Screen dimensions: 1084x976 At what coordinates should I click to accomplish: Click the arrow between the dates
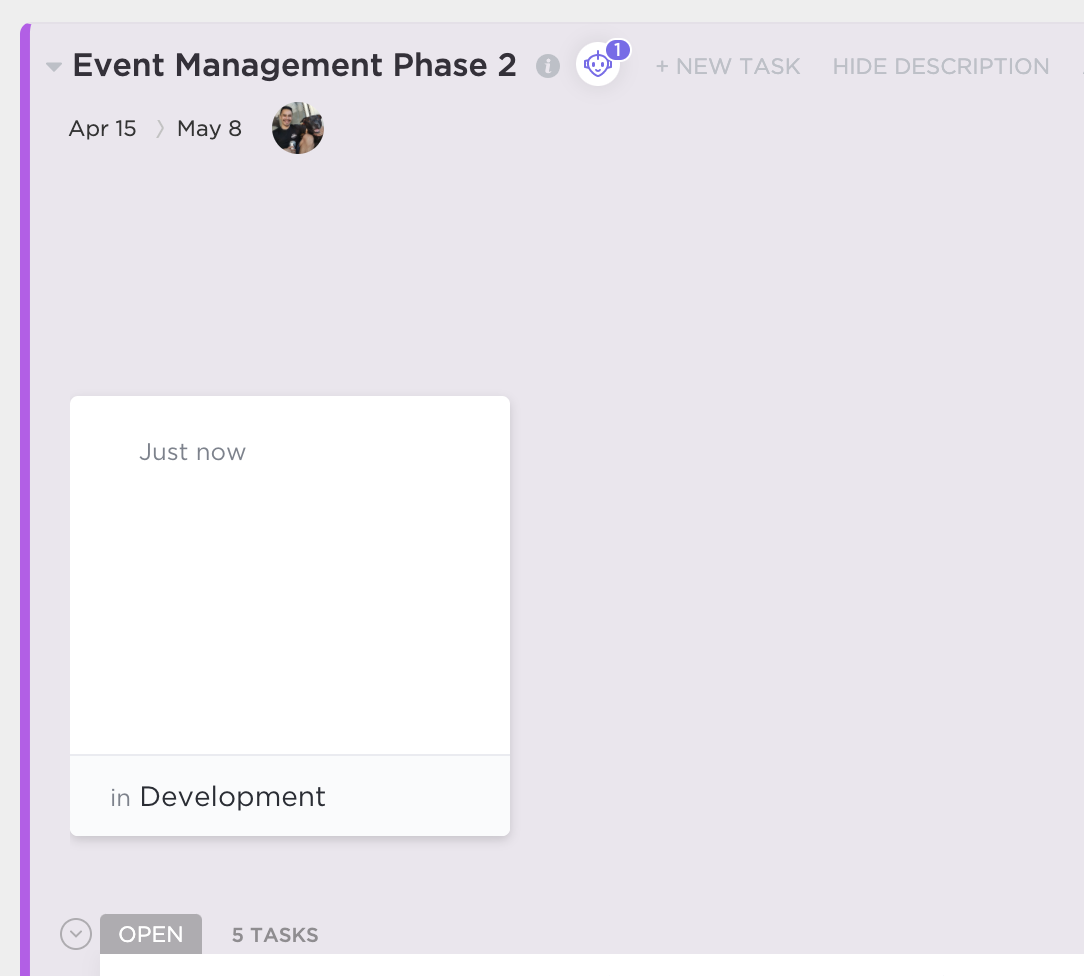click(158, 129)
